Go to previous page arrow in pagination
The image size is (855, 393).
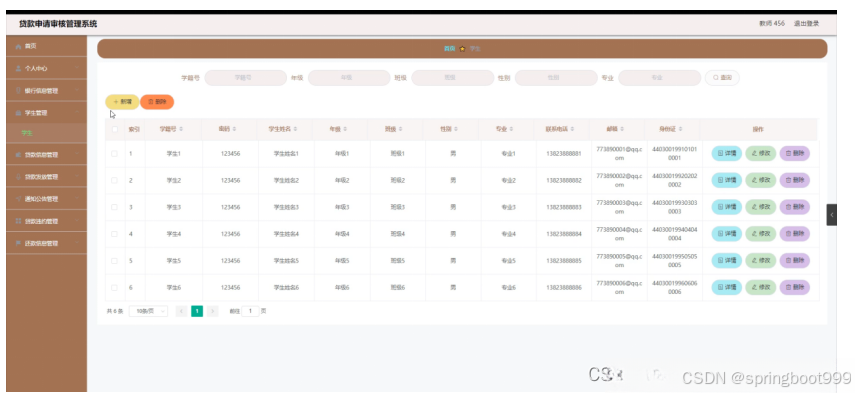pyautogui.click(x=182, y=311)
